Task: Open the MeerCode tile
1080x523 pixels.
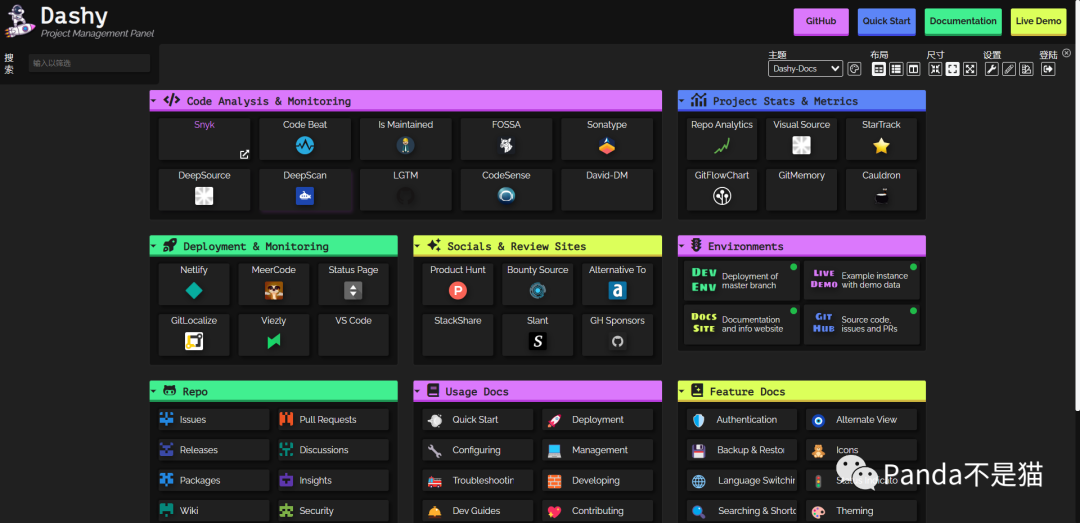Action: (273, 284)
